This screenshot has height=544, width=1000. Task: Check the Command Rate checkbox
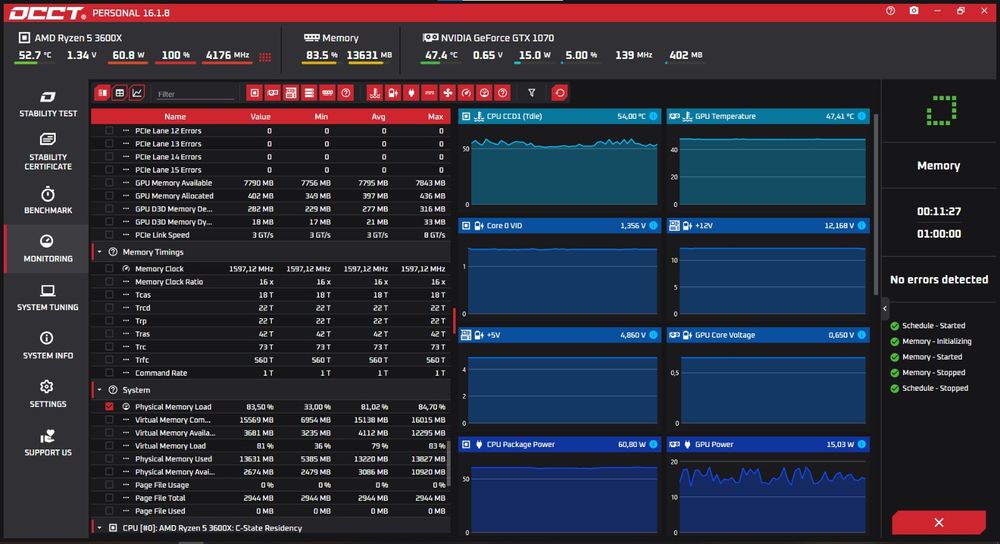click(x=110, y=373)
